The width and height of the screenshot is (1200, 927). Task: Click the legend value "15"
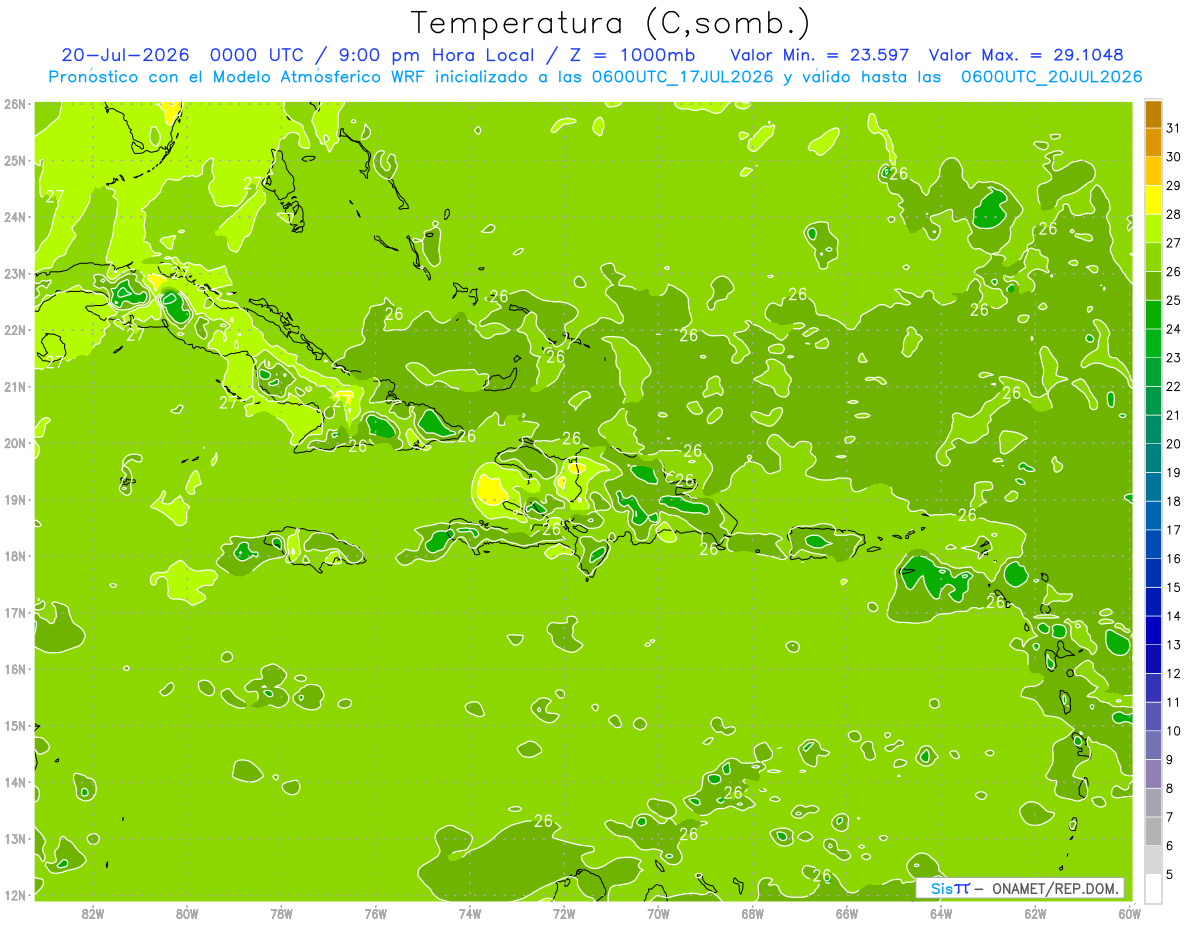coord(1174,588)
